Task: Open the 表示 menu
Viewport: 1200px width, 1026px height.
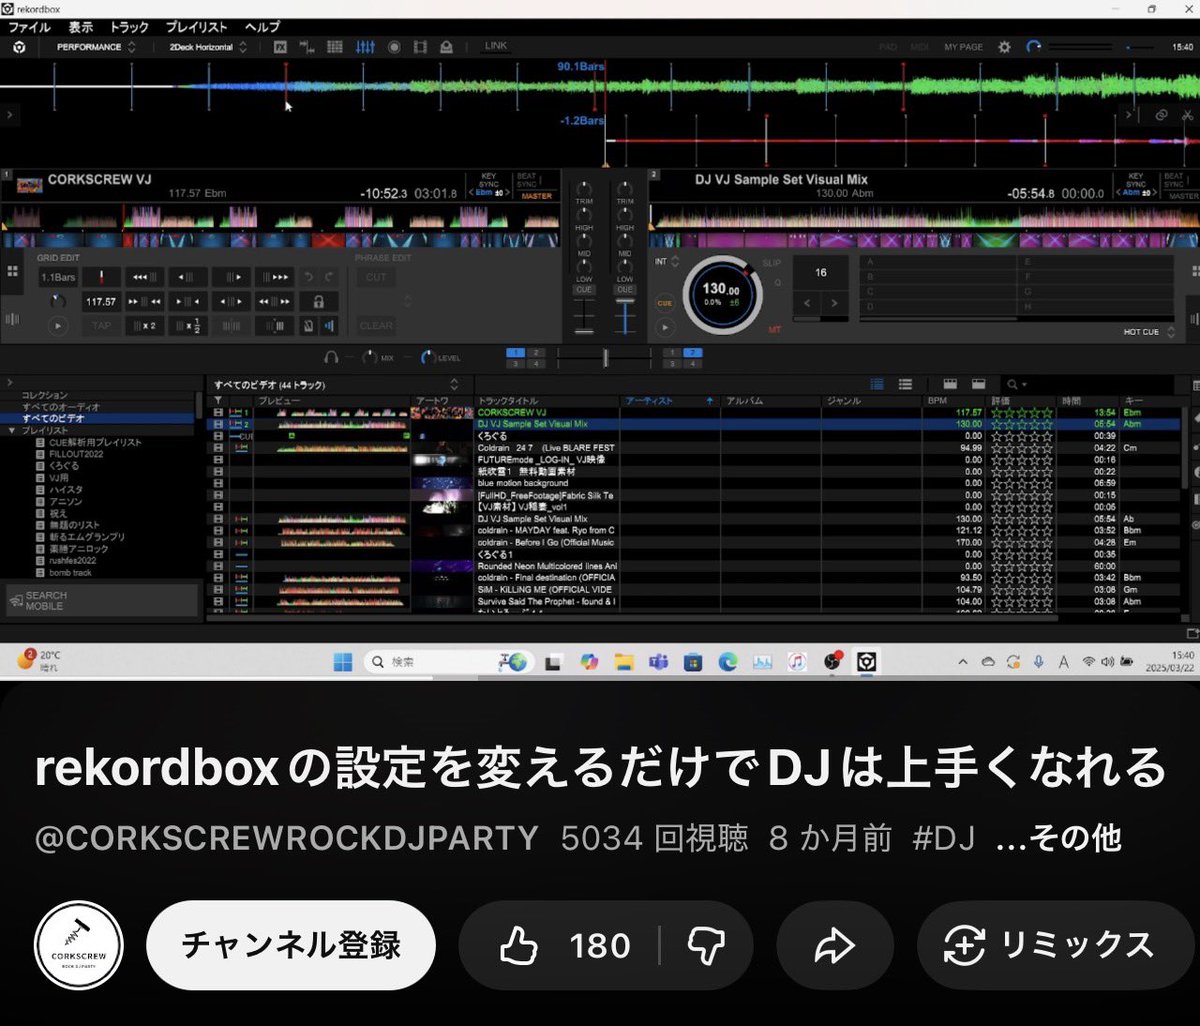Action: pyautogui.click(x=80, y=28)
